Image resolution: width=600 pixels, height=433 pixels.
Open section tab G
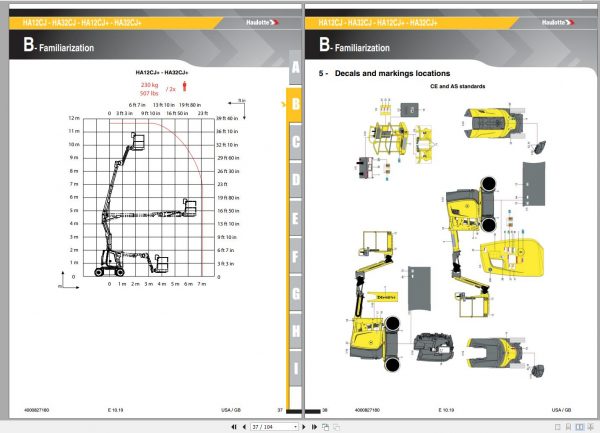(x=295, y=293)
